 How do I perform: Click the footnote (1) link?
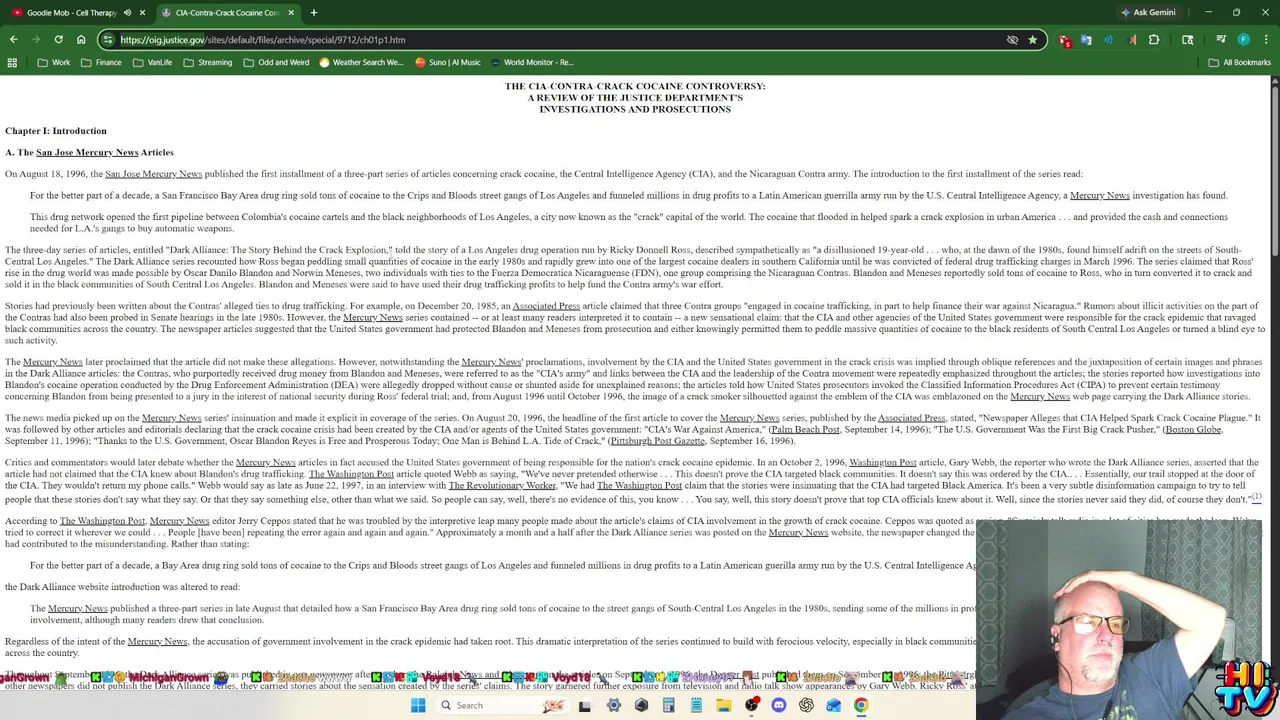coord(1257,497)
